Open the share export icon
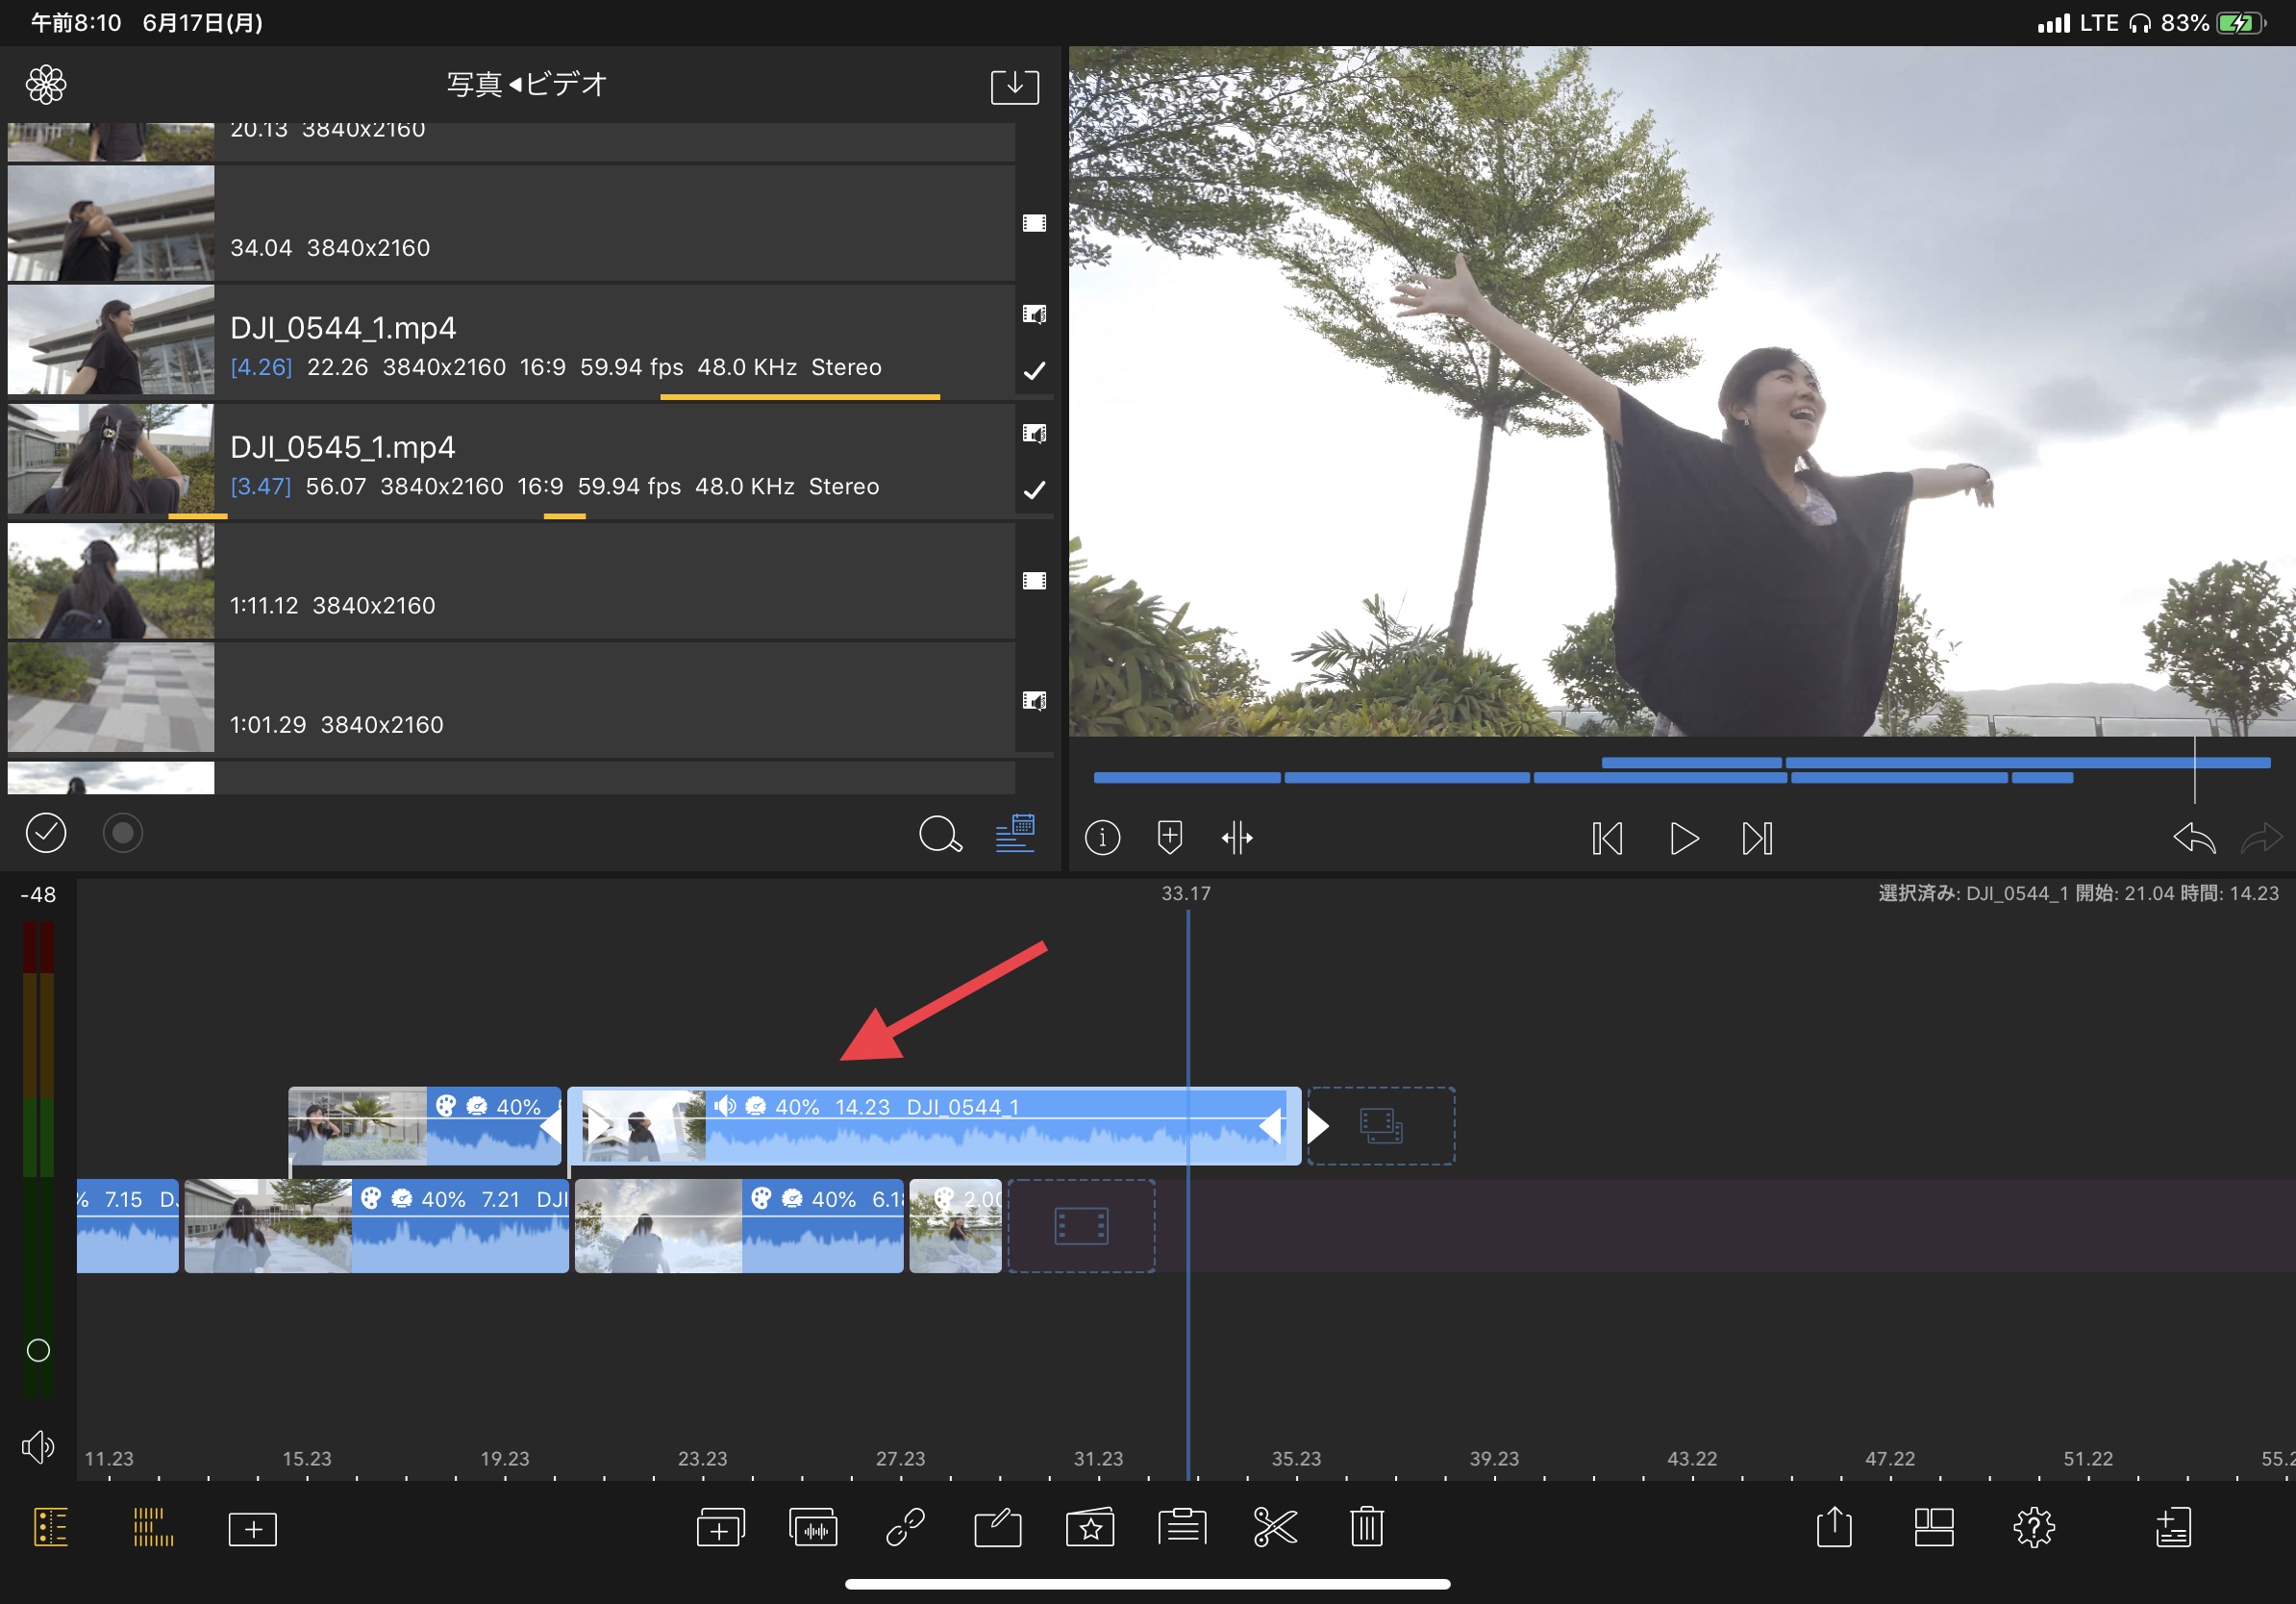2296x1604 pixels. coord(1833,1527)
